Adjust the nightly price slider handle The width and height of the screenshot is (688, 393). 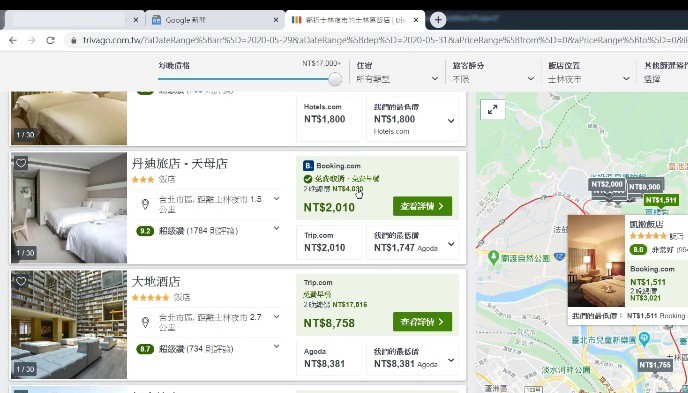(x=335, y=79)
